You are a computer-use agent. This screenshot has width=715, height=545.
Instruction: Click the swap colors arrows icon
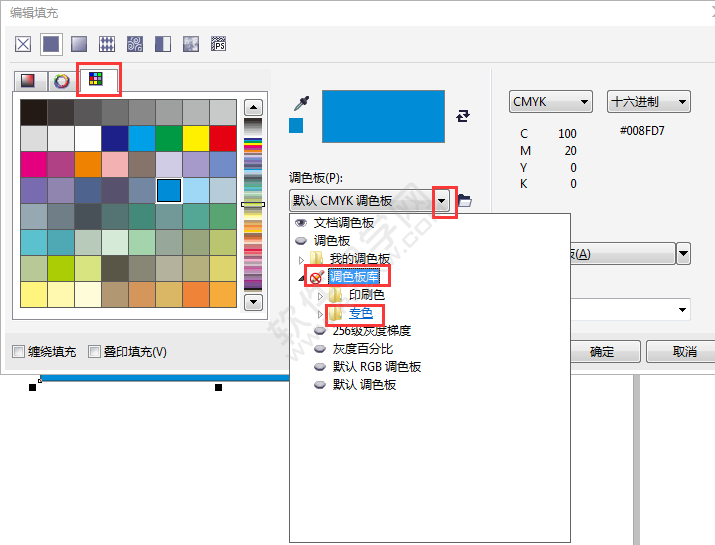(x=463, y=116)
